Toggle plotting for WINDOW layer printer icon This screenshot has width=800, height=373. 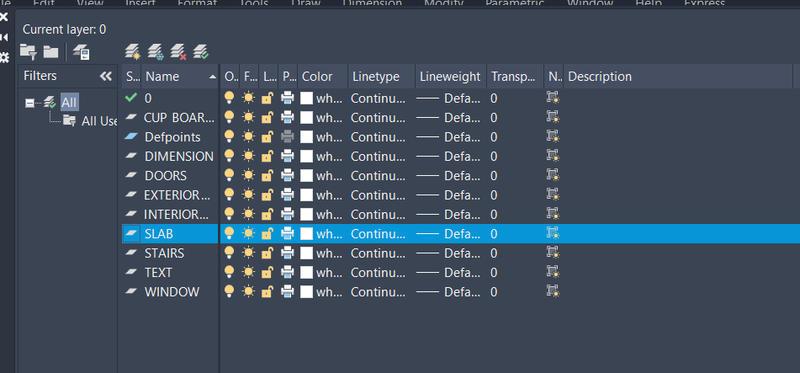coord(288,292)
